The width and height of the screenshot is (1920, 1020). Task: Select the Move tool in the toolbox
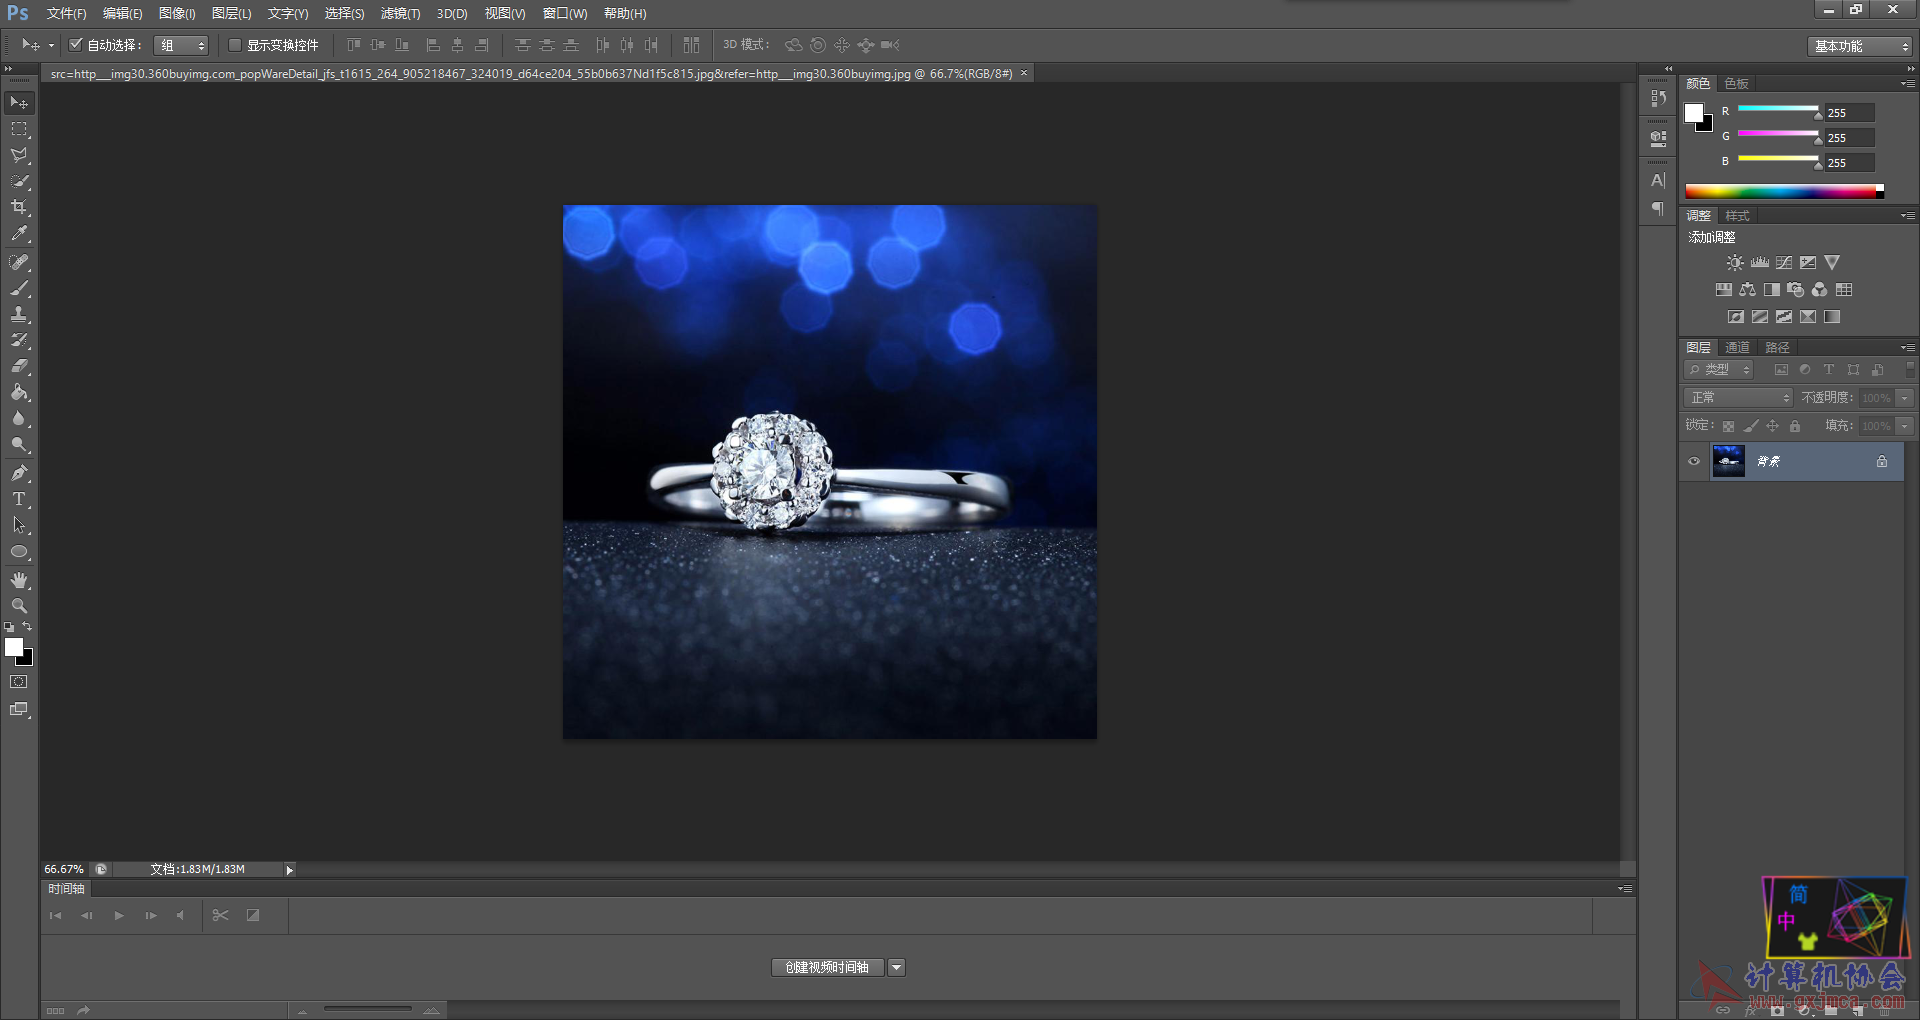click(x=19, y=103)
